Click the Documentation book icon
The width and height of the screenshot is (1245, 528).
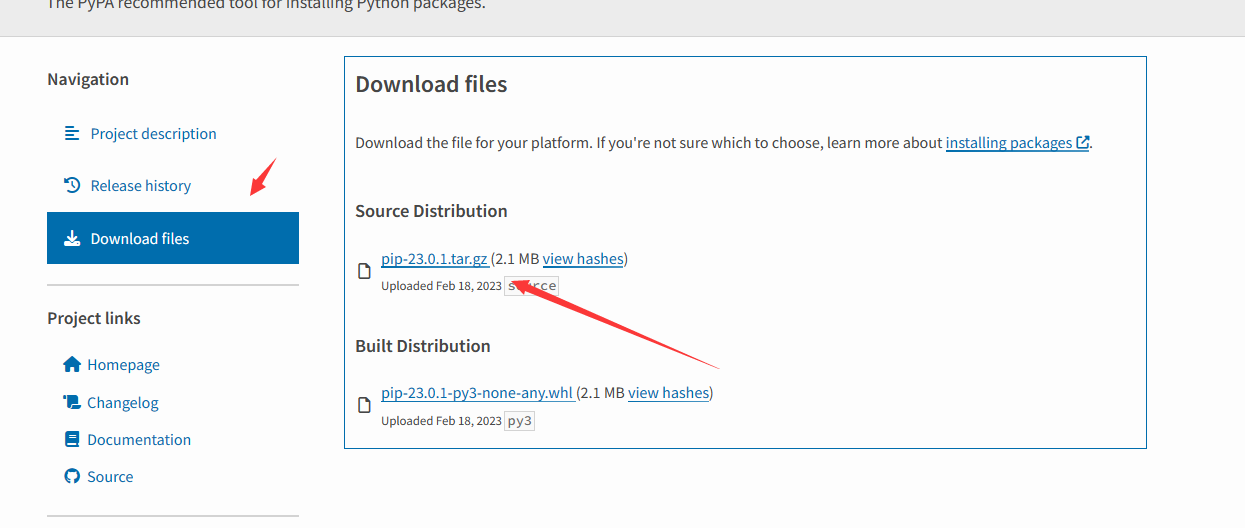point(71,439)
